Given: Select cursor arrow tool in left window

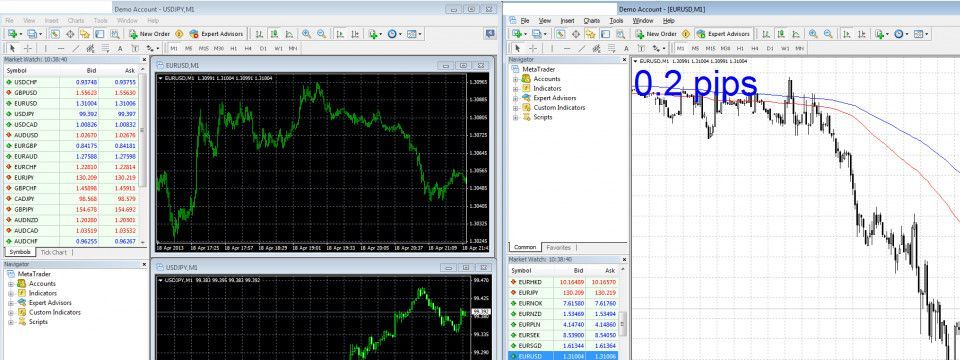Looking at the screenshot, I should 12,48.
